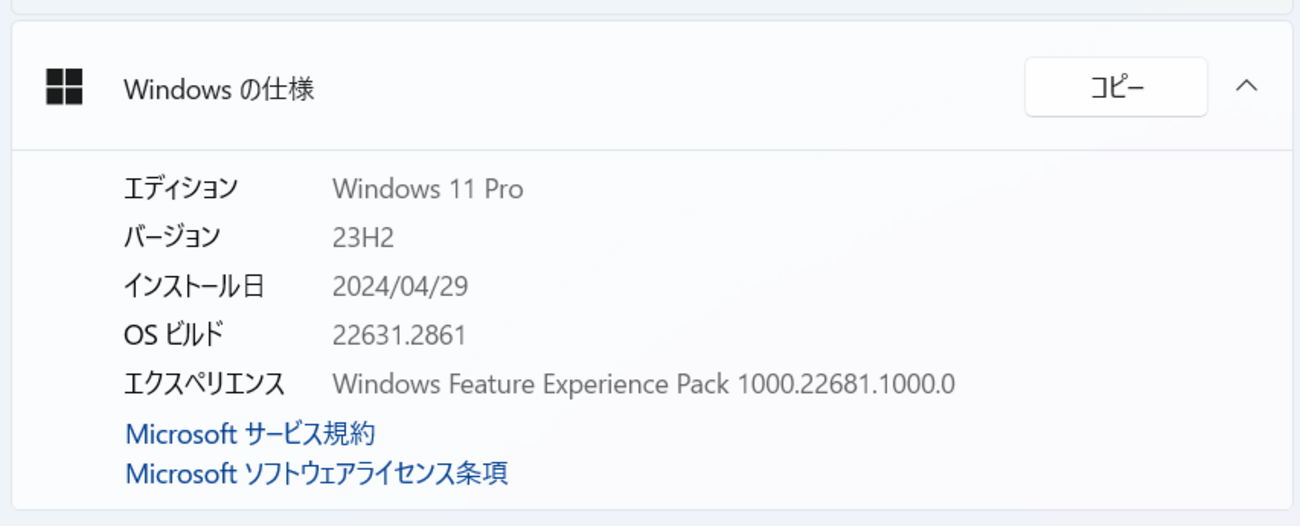Click the OS ビルド label
The image size is (1300, 526).
174,335
